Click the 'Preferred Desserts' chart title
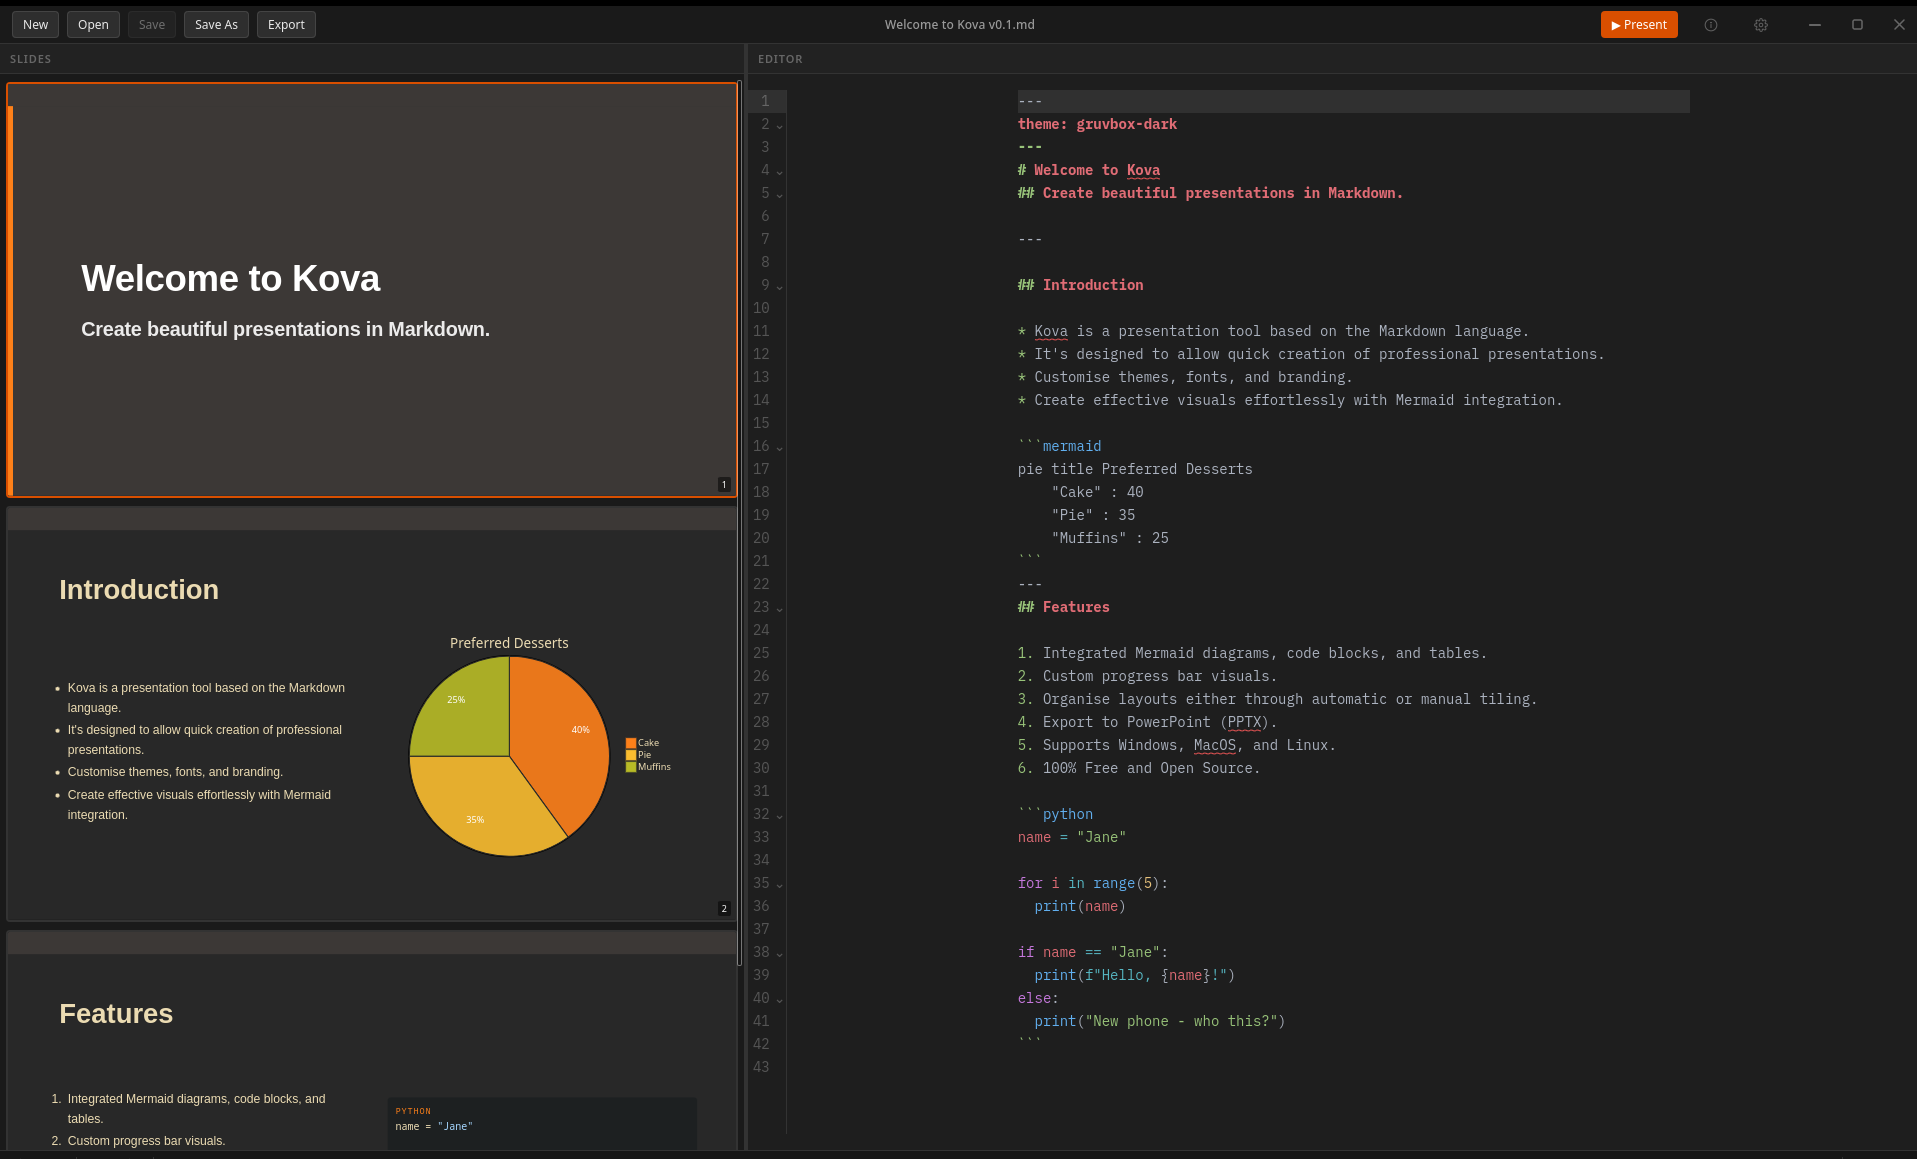Screen dimensions: 1917x1159 (x=509, y=643)
